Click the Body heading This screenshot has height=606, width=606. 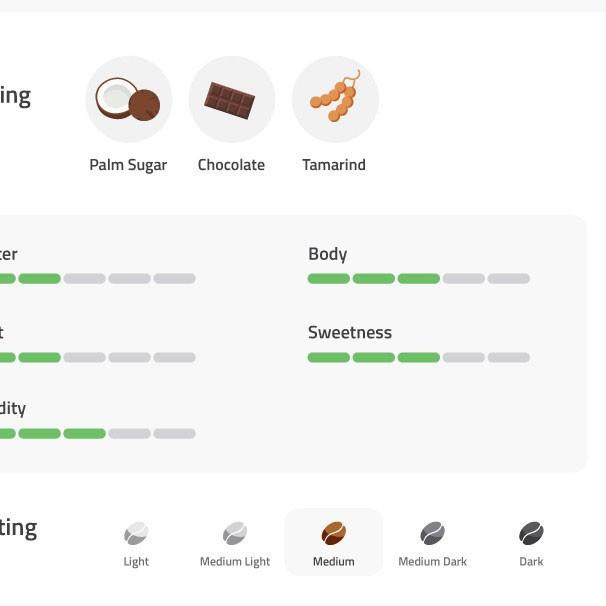click(x=328, y=254)
